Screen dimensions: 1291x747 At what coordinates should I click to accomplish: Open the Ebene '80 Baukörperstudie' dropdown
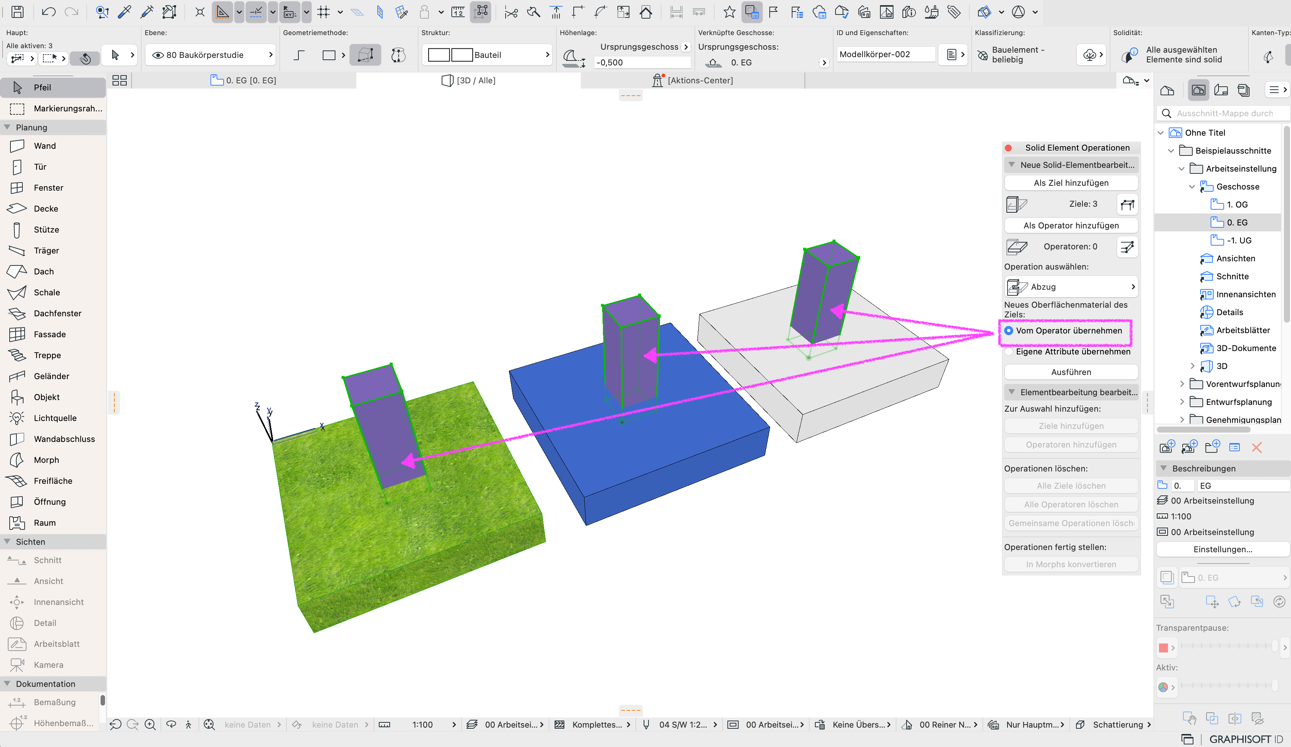[x=212, y=55]
